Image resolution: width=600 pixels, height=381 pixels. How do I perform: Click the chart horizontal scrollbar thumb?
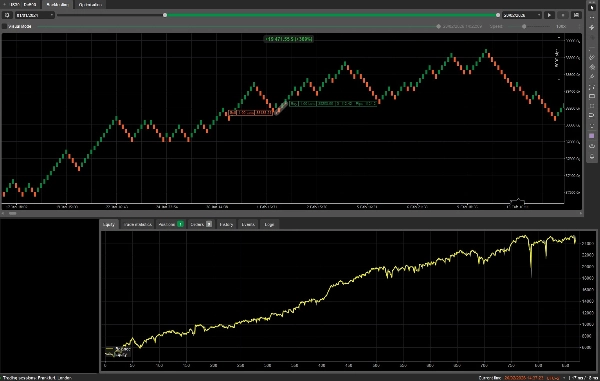point(12,213)
